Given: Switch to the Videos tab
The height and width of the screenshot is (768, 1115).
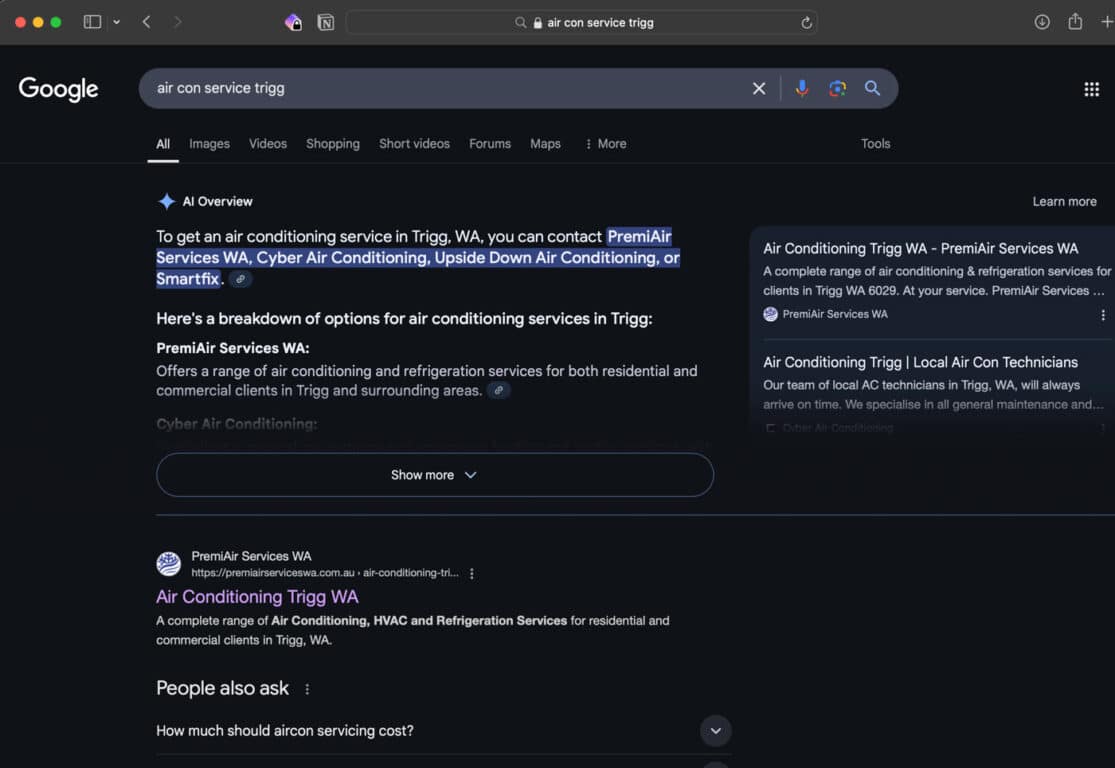Looking at the screenshot, I should coord(268,144).
